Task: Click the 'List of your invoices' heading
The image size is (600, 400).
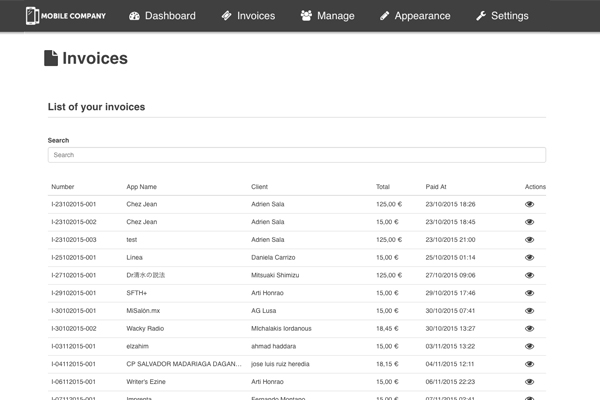Action: (96, 107)
